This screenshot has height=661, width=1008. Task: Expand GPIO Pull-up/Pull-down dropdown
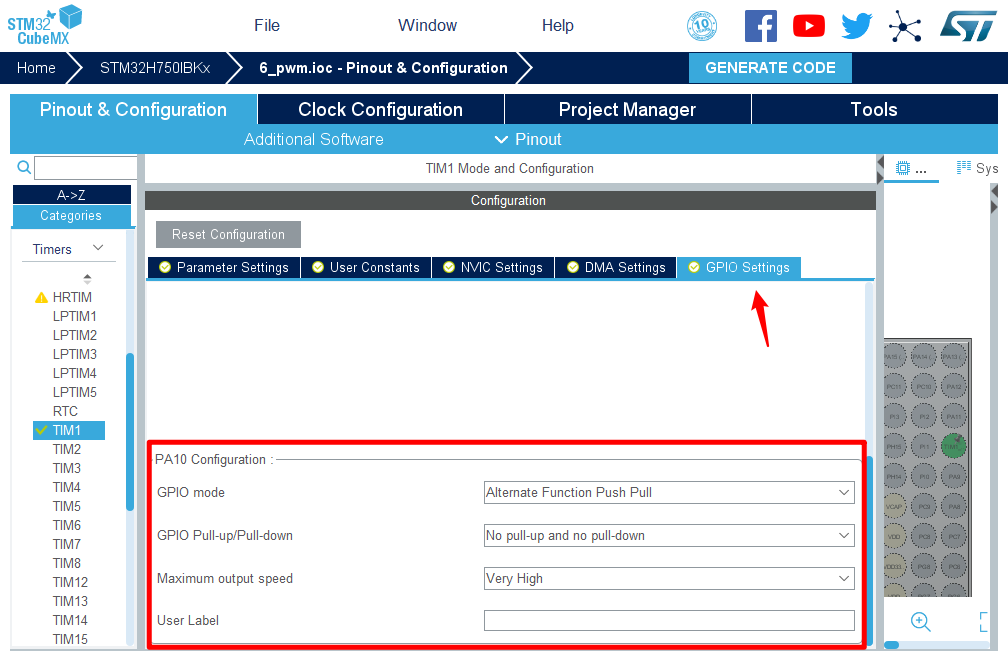pos(668,535)
